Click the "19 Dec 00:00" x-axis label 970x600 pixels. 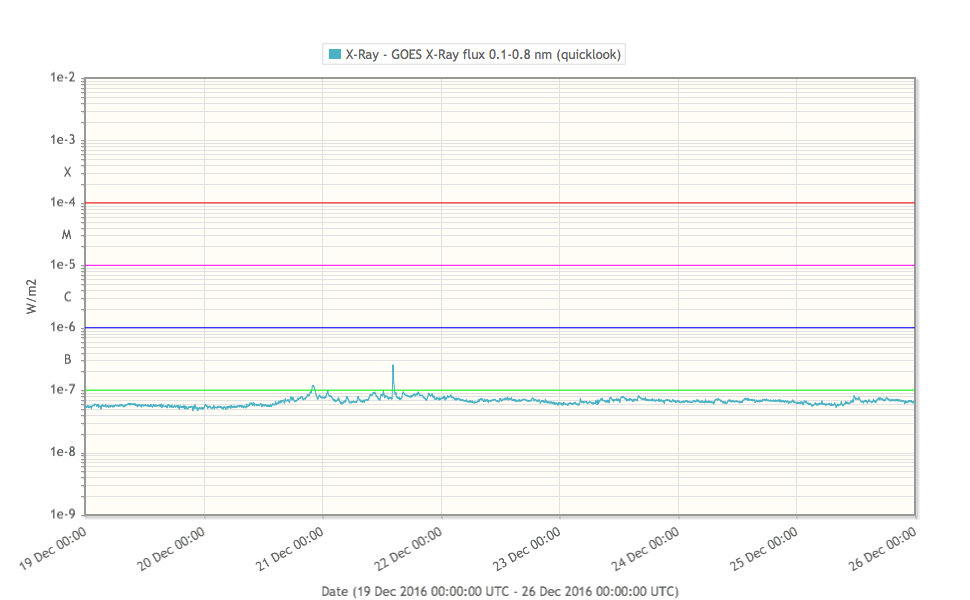pos(53,549)
